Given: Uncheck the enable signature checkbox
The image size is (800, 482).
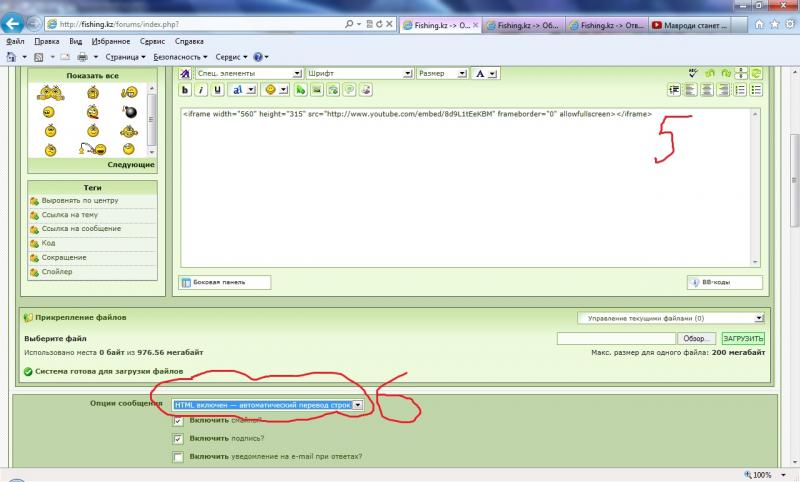Looking at the screenshot, I should pos(178,439).
